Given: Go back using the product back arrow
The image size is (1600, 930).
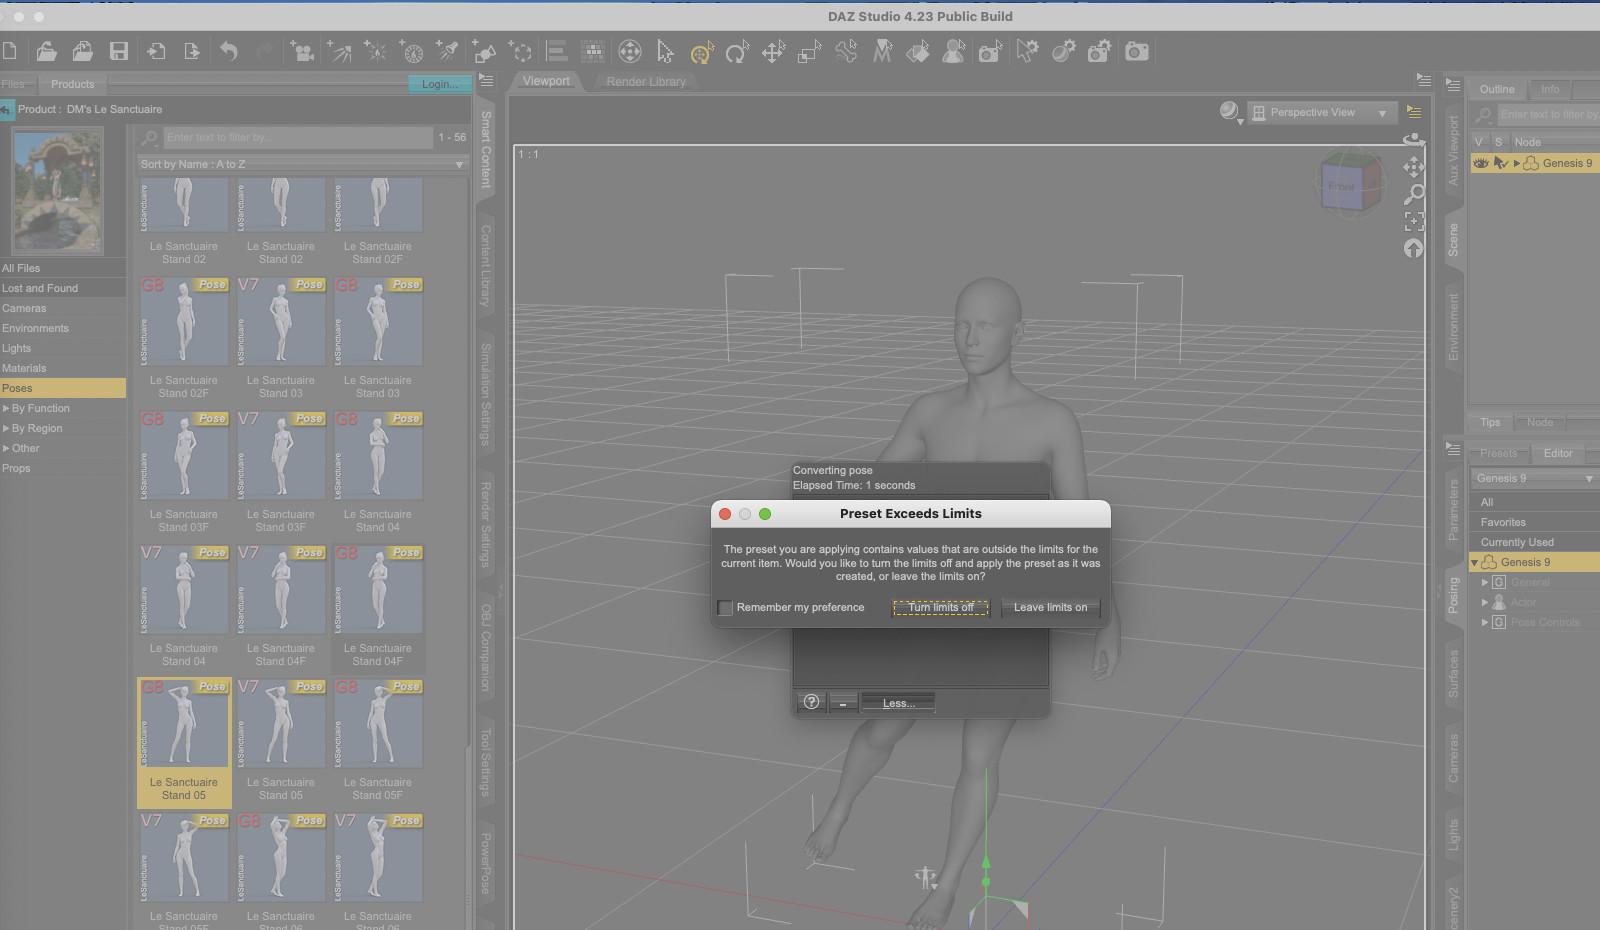Looking at the screenshot, I should [7, 109].
